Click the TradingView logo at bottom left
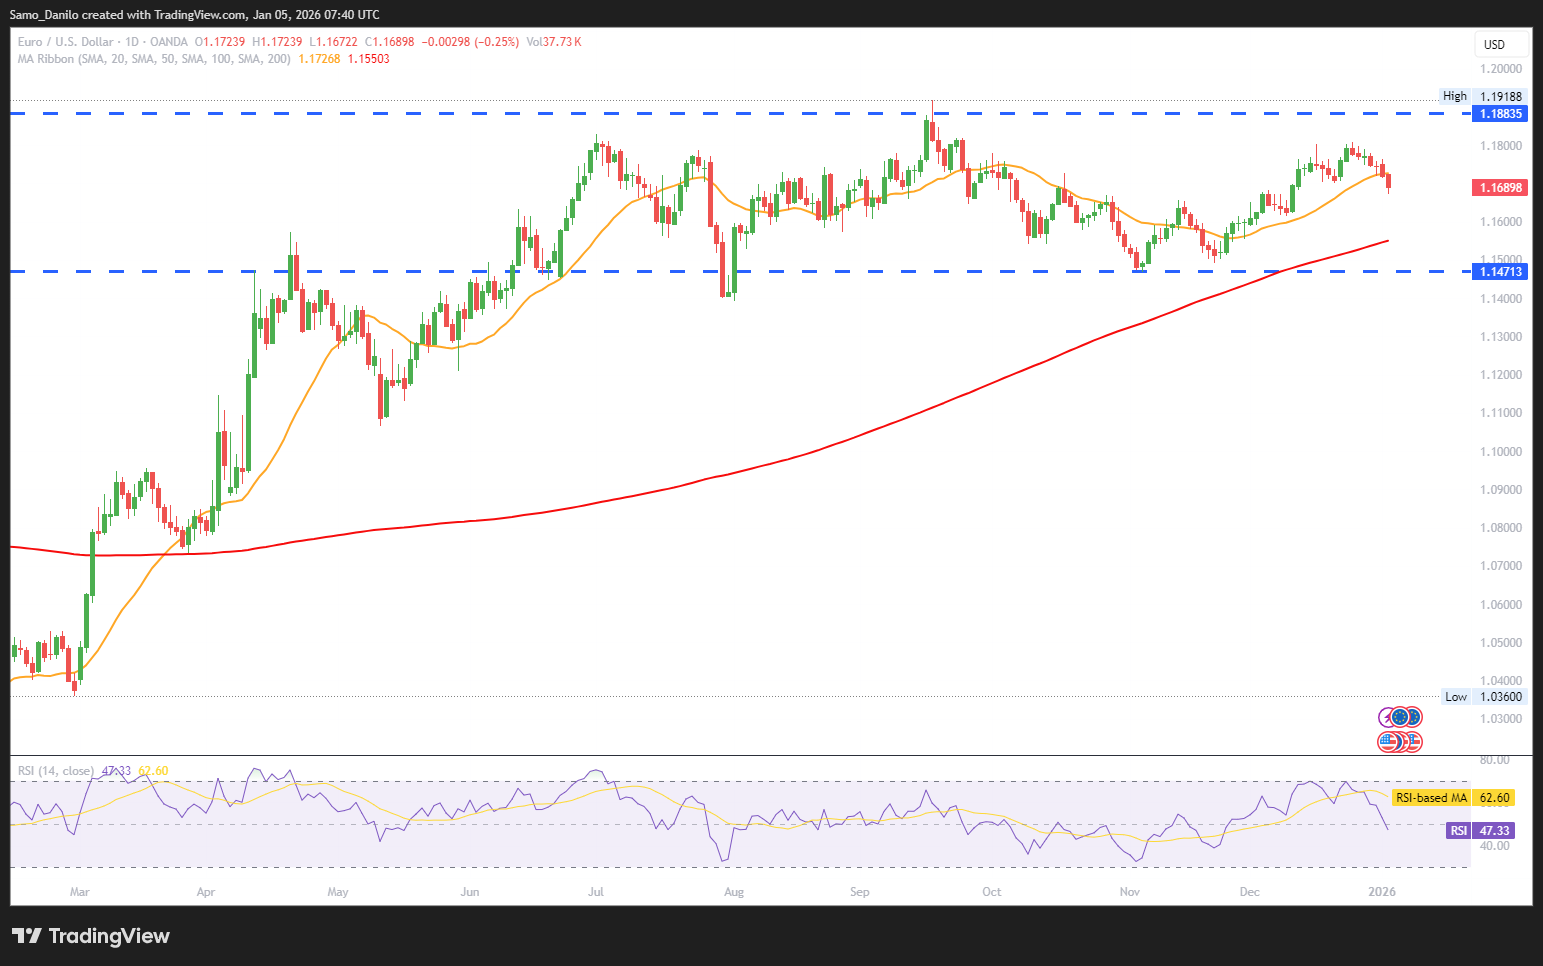This screenshot has width=1543, height=966. click(x=91, y=936)
